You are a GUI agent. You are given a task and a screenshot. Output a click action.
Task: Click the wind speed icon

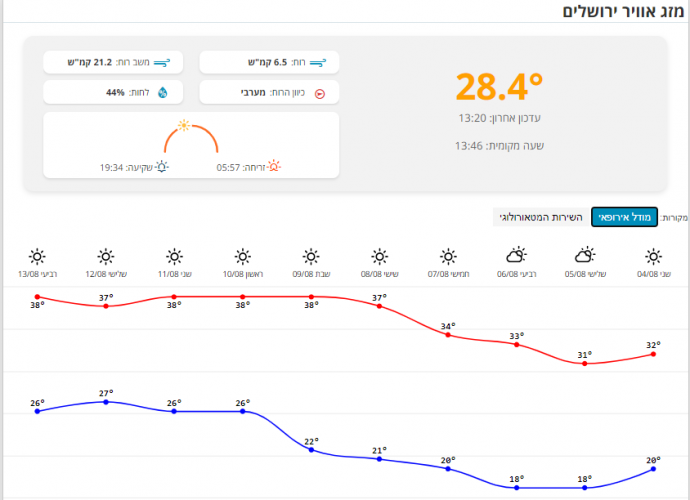click(x=320, y=63)
